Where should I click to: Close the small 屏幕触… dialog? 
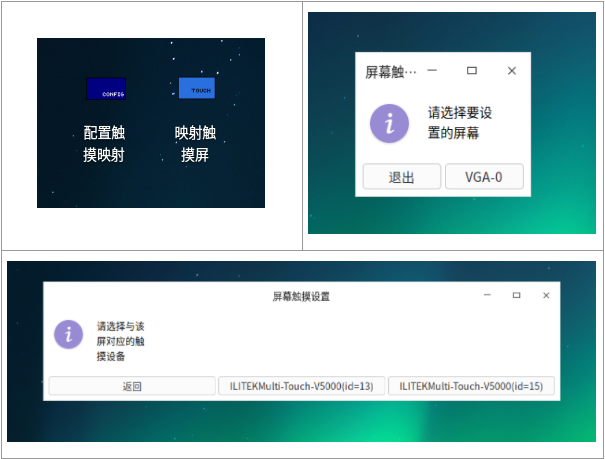coord(512,71)
